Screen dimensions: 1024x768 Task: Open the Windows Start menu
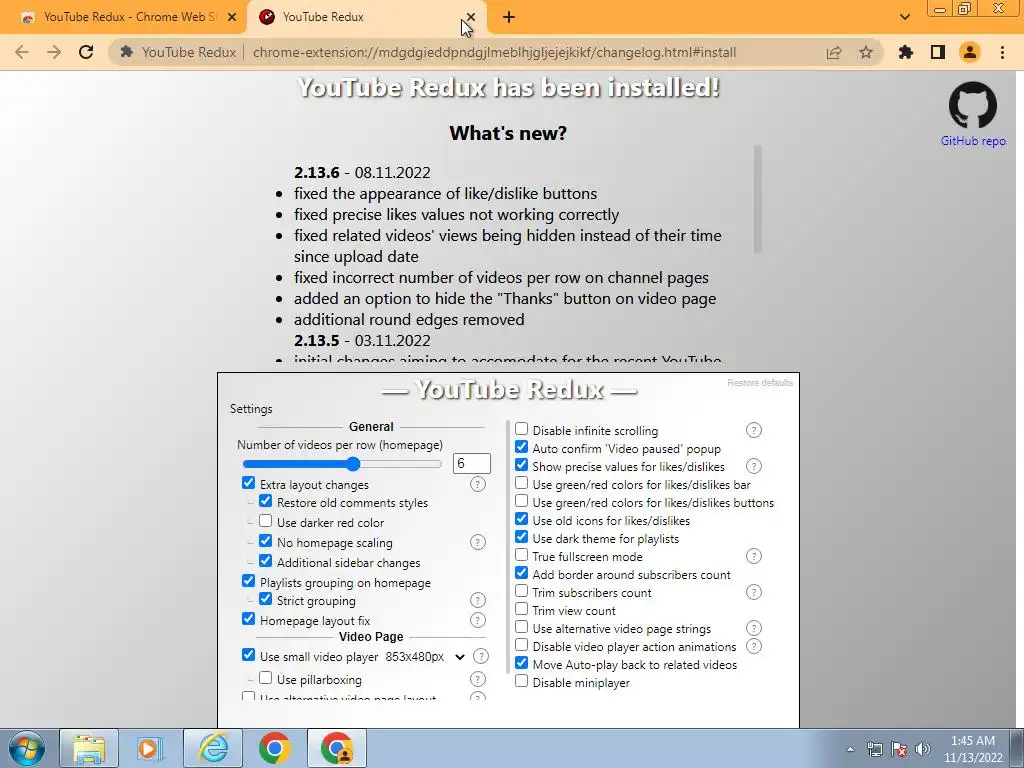27,748
